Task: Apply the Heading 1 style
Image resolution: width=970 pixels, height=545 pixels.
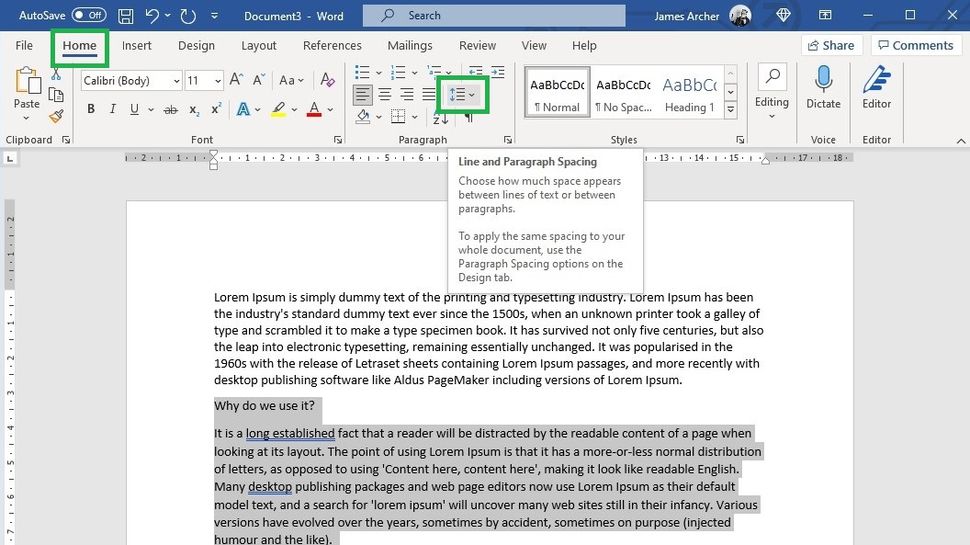Action: (690, 92)
